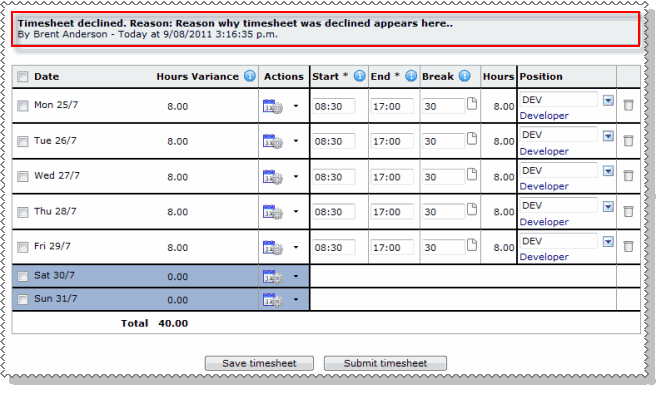The height and width of the screenshot is (394, 665).
Task: Click the Start column info icon
Action: coord(359,76)
